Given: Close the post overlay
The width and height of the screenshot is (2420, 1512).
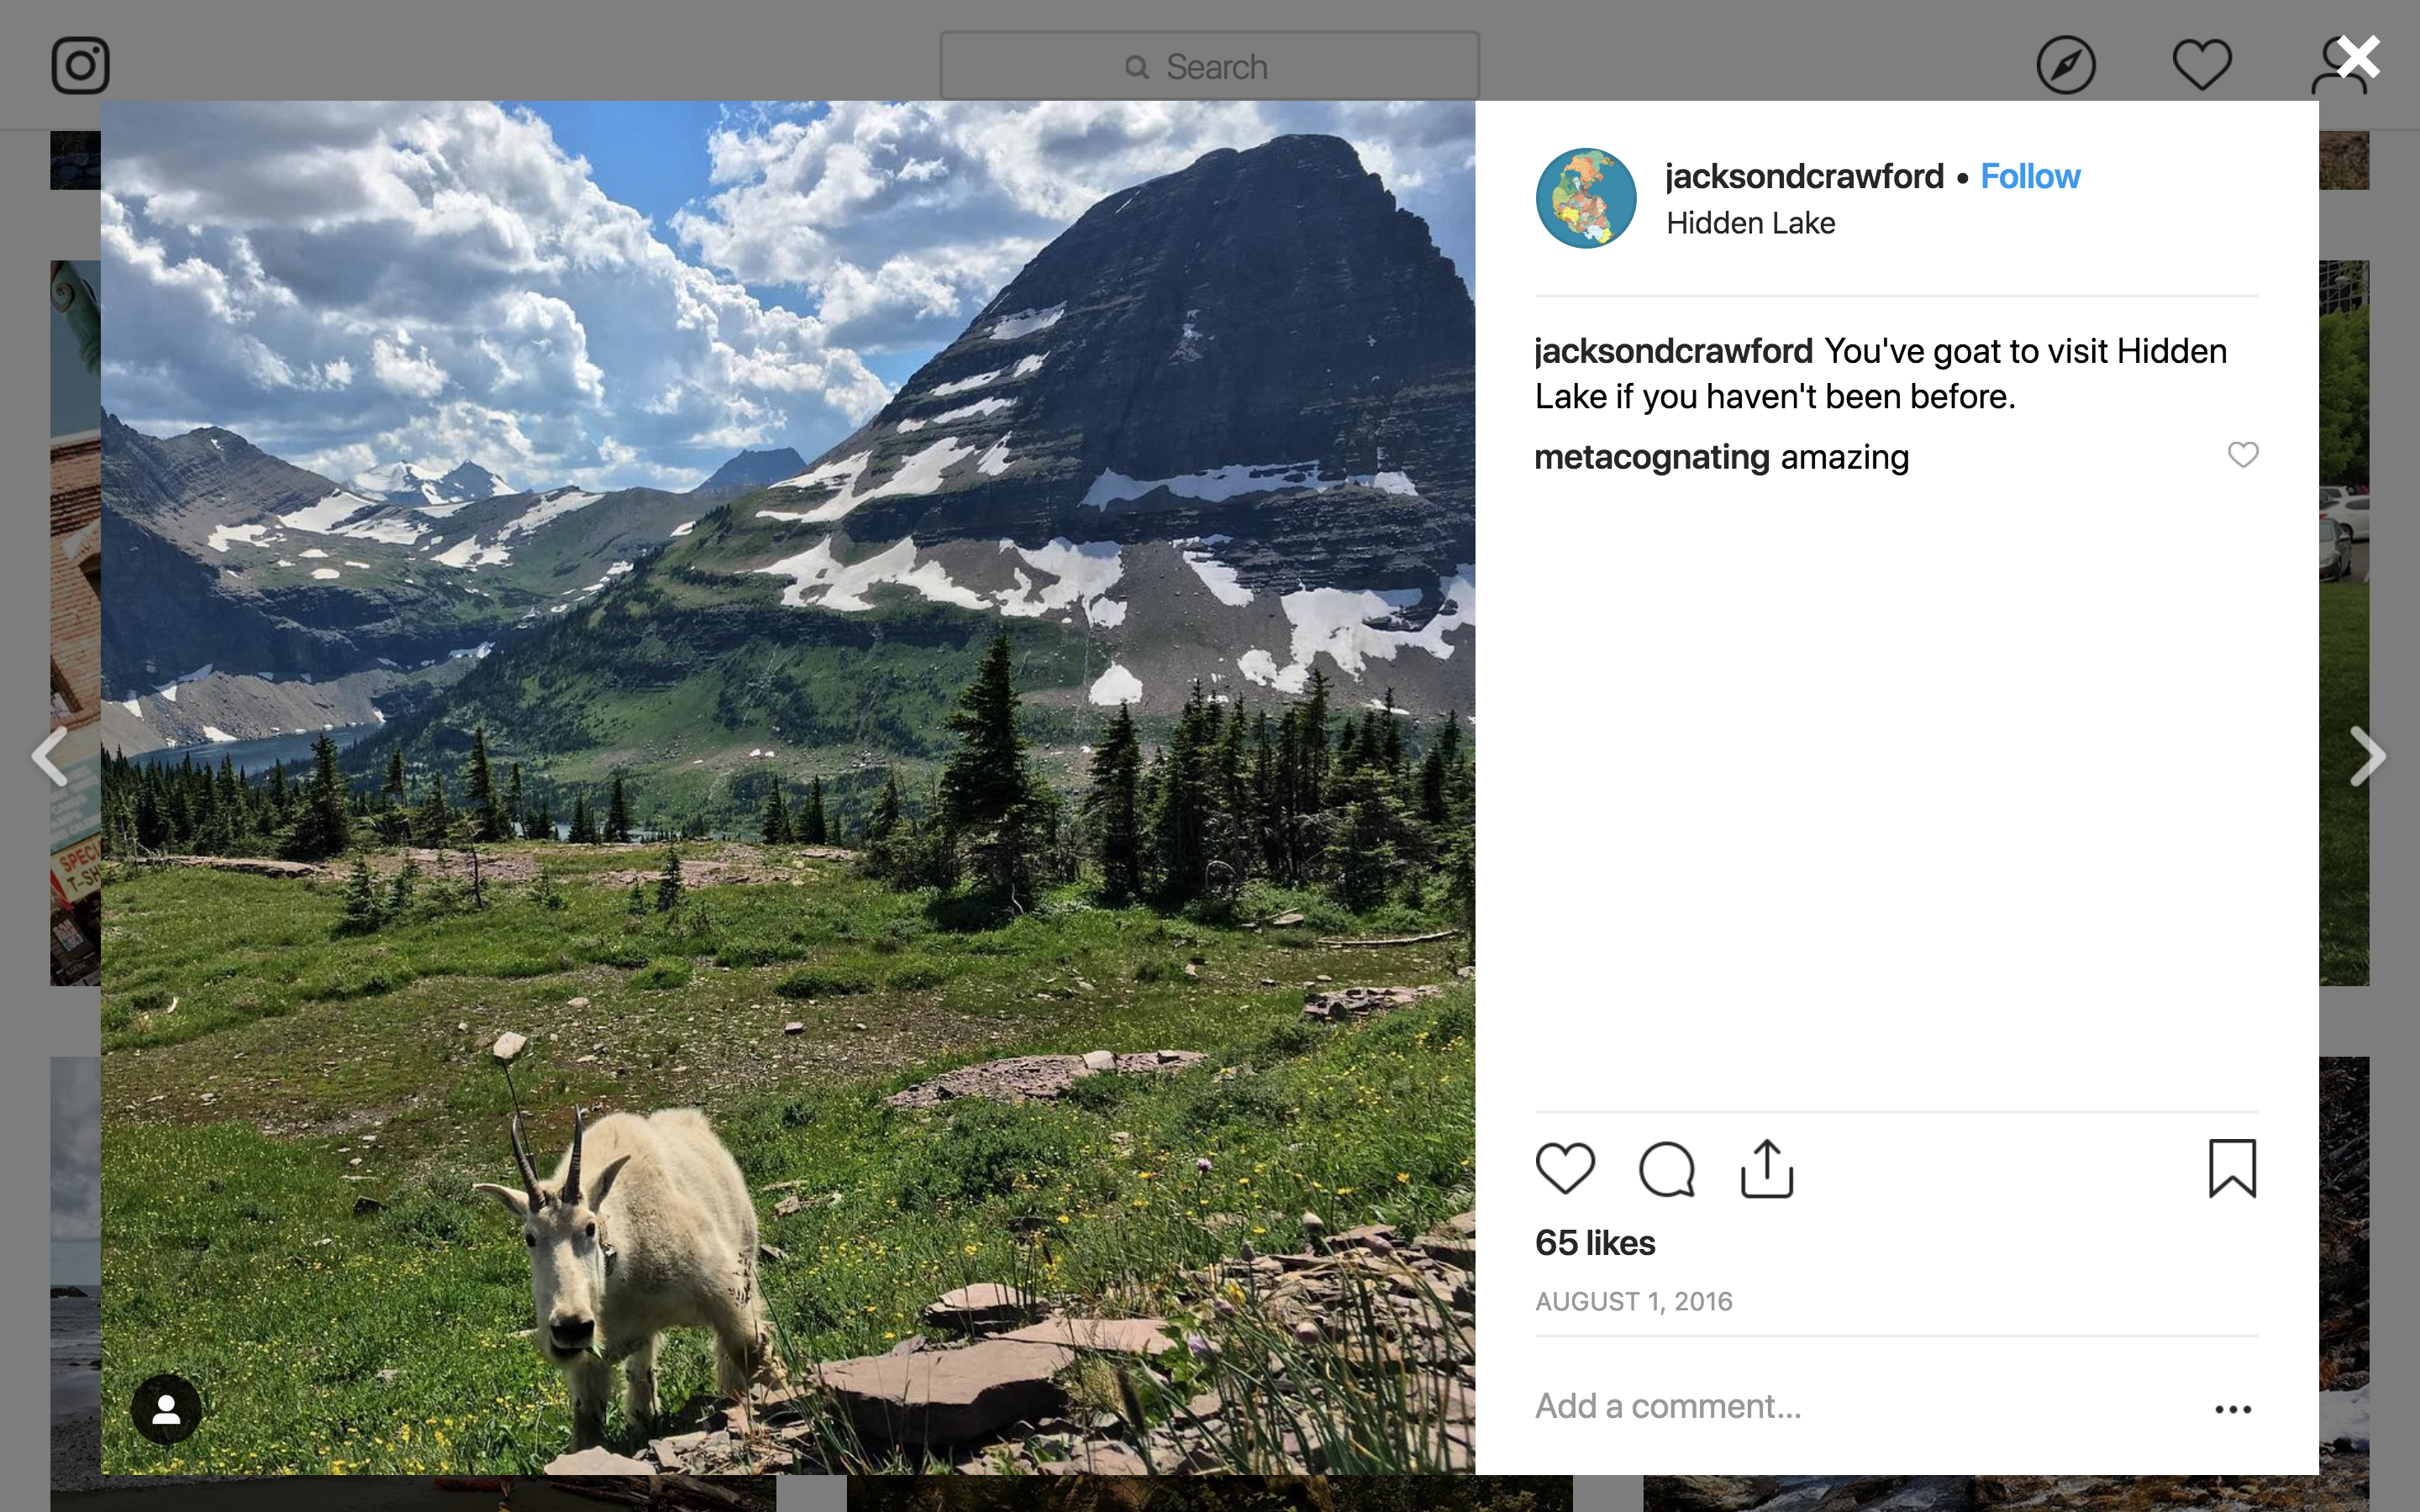Looking at the screenshot, I should click(x=2359, y=58).
